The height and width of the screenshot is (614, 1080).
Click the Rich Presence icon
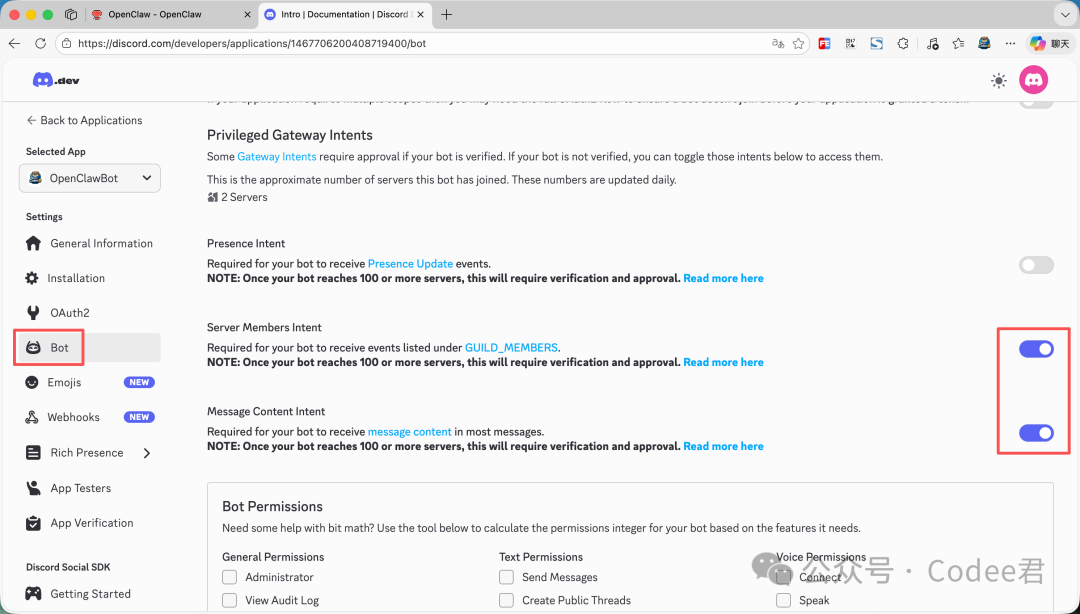(33, 453)
